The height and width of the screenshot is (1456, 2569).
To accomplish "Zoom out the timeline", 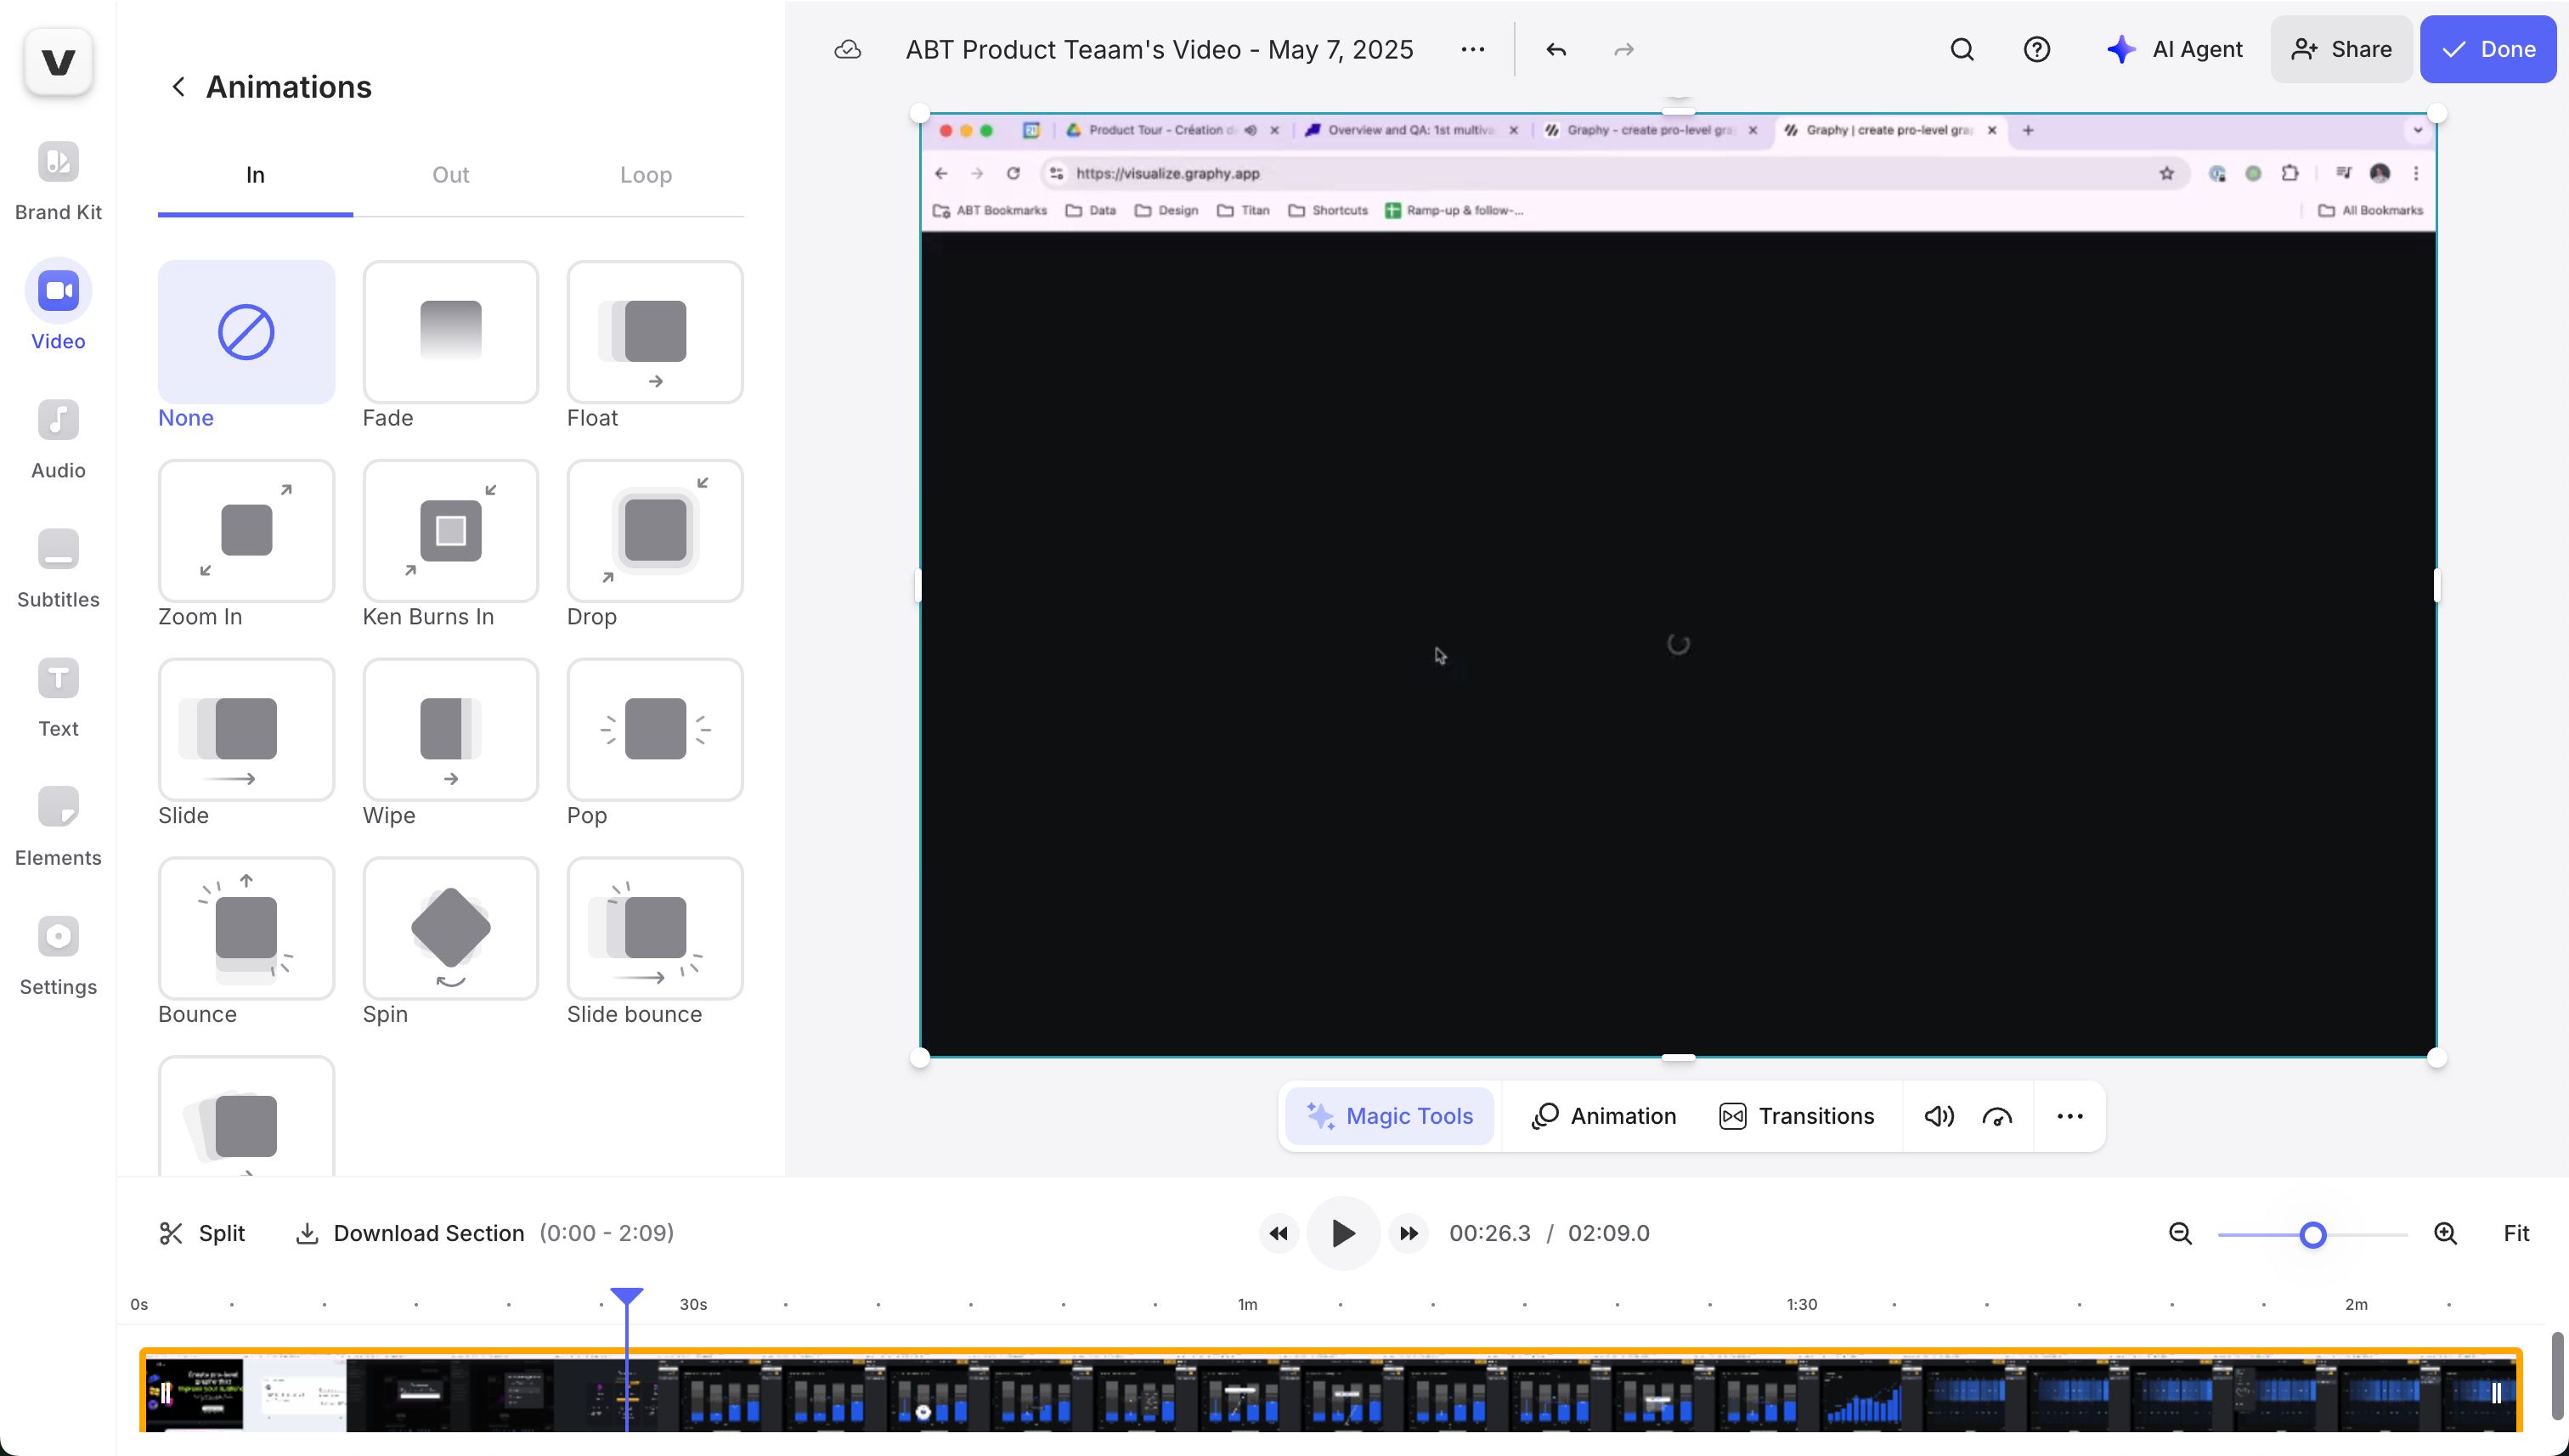I will (2180, 1233).
